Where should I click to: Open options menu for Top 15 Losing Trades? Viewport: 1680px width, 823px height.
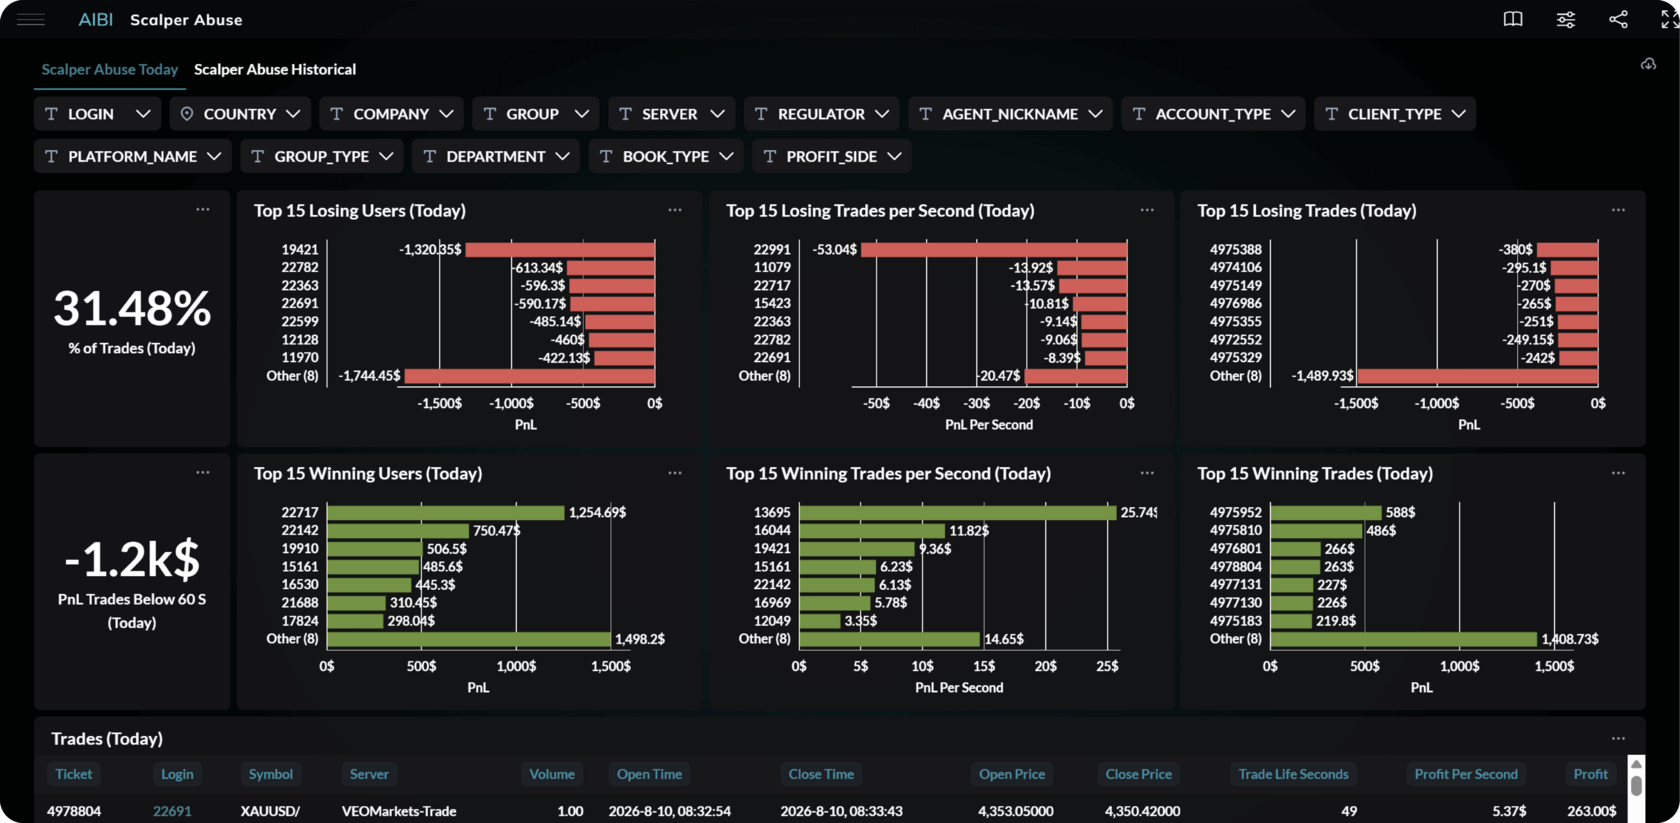(x=1618, y=210)
